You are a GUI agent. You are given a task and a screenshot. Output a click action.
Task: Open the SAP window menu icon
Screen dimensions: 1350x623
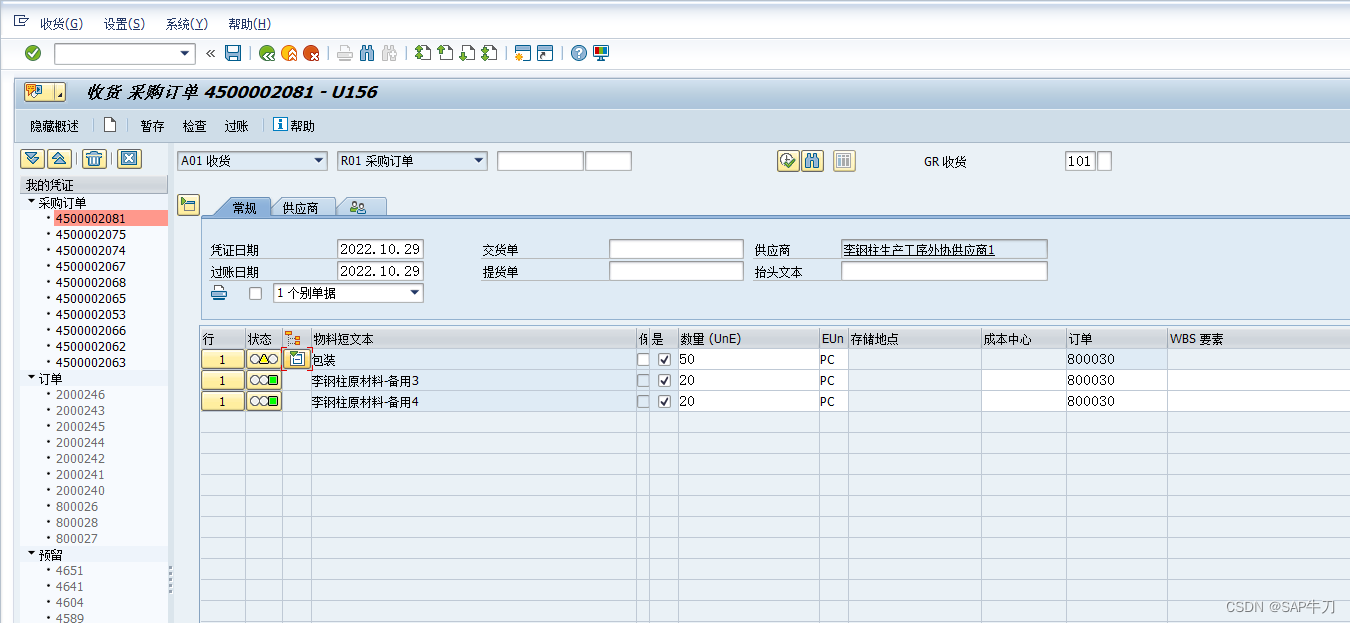21,22
